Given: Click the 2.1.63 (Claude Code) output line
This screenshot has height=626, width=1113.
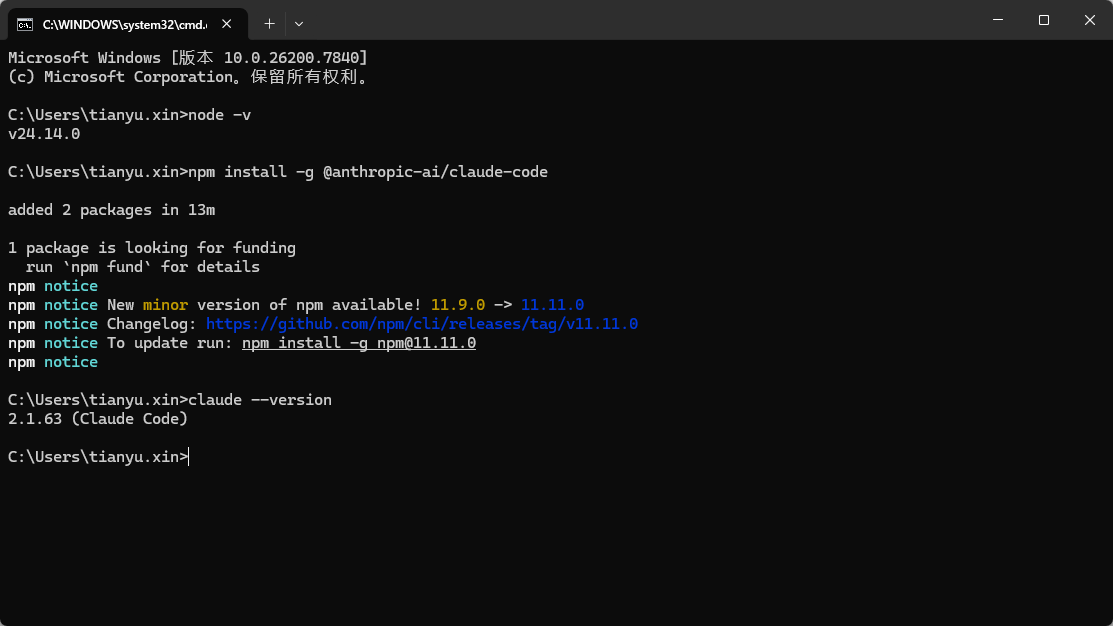Looking at the screenshot, I should (x=98, y=419).
